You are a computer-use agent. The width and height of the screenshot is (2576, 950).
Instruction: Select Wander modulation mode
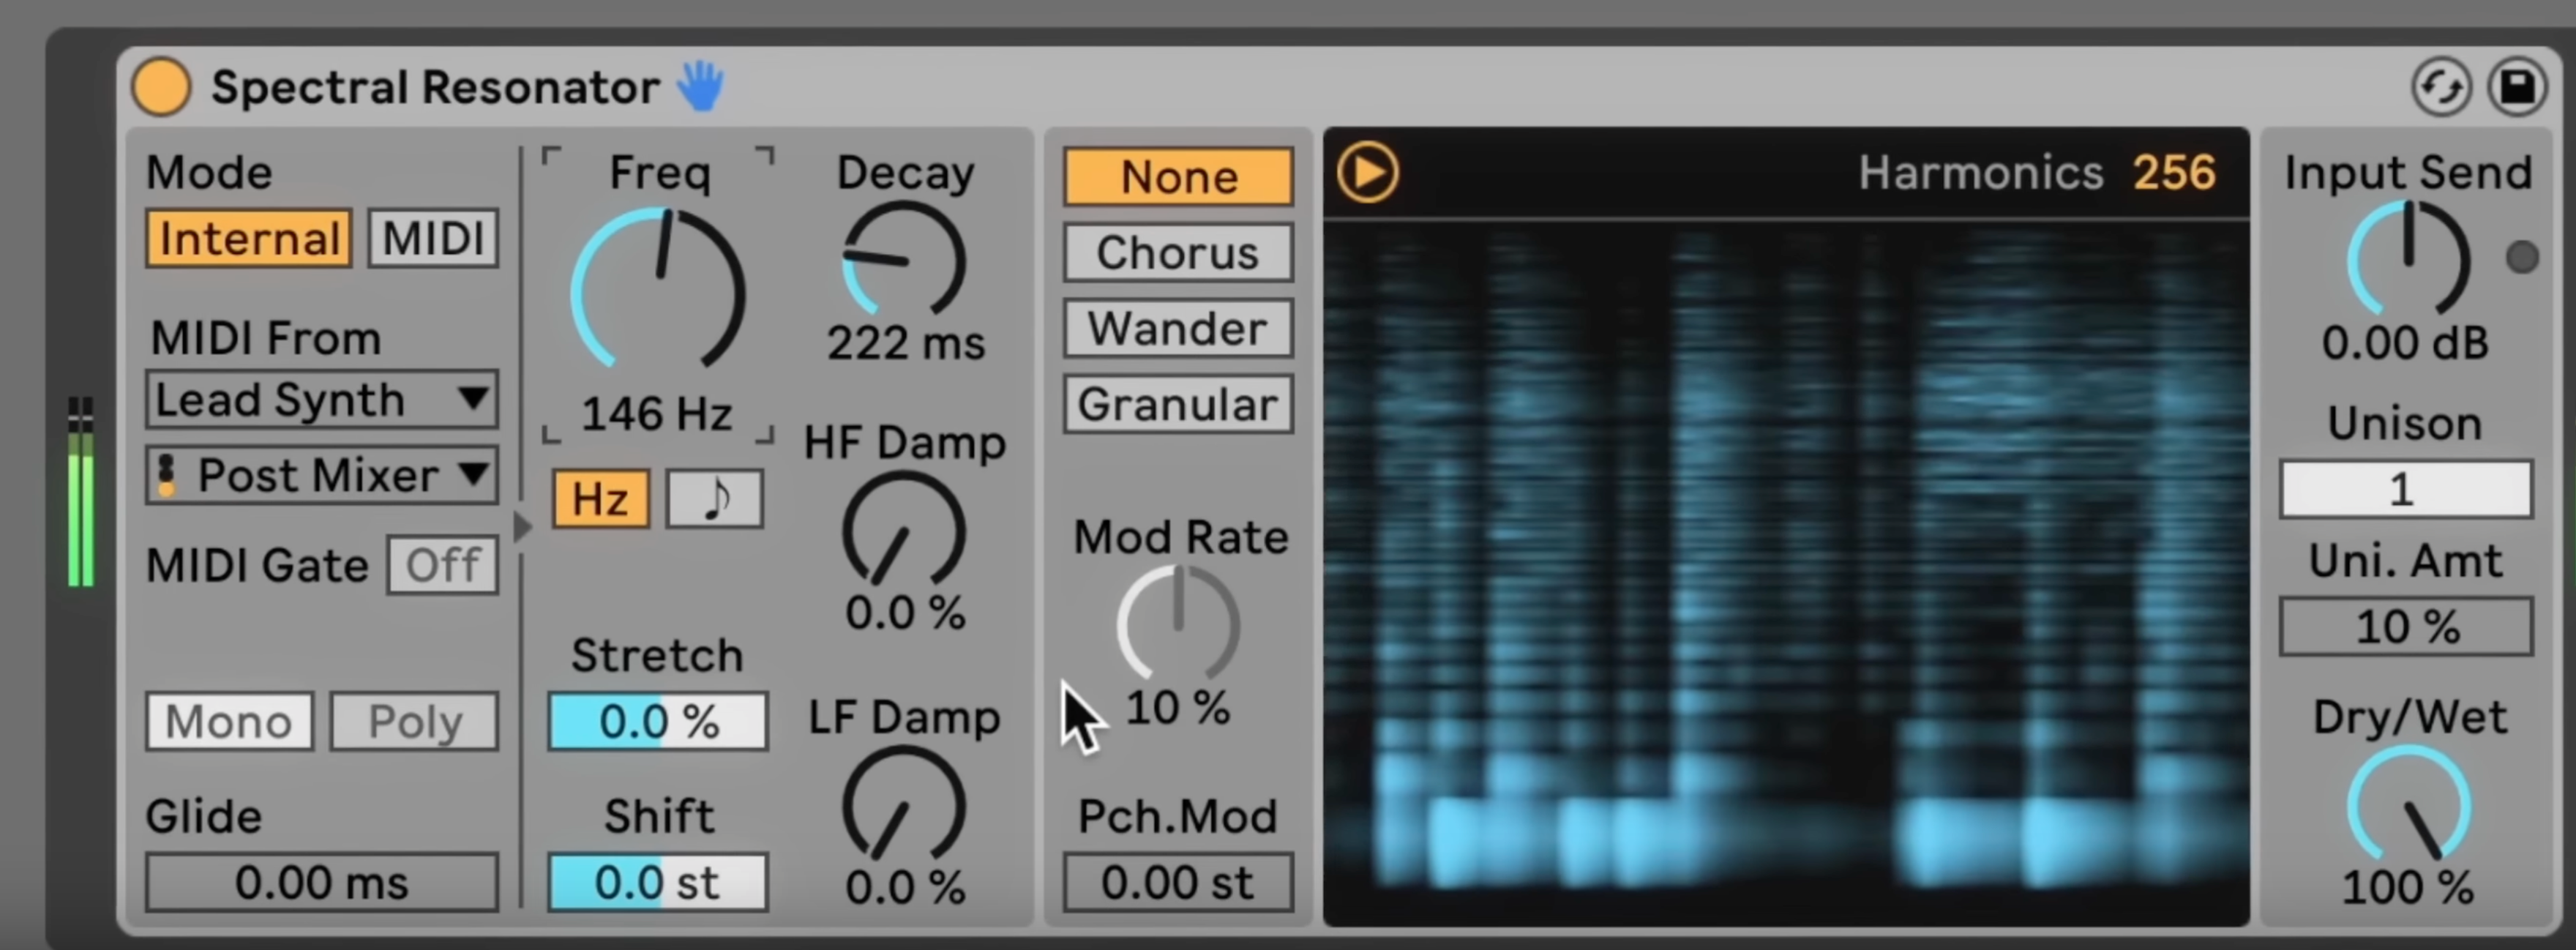tap(1179, 329)
